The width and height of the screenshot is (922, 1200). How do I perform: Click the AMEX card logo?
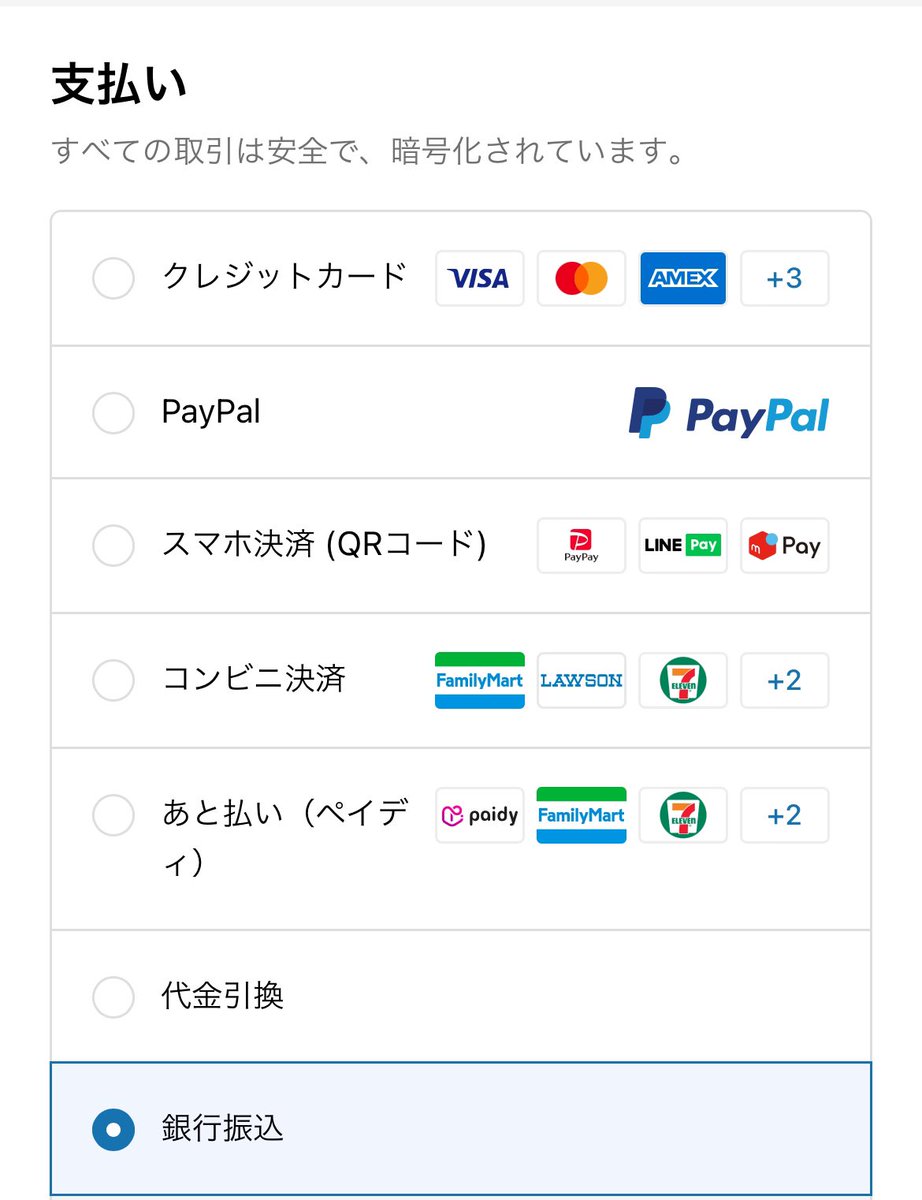pyautogui.click(x=683, y=278)
